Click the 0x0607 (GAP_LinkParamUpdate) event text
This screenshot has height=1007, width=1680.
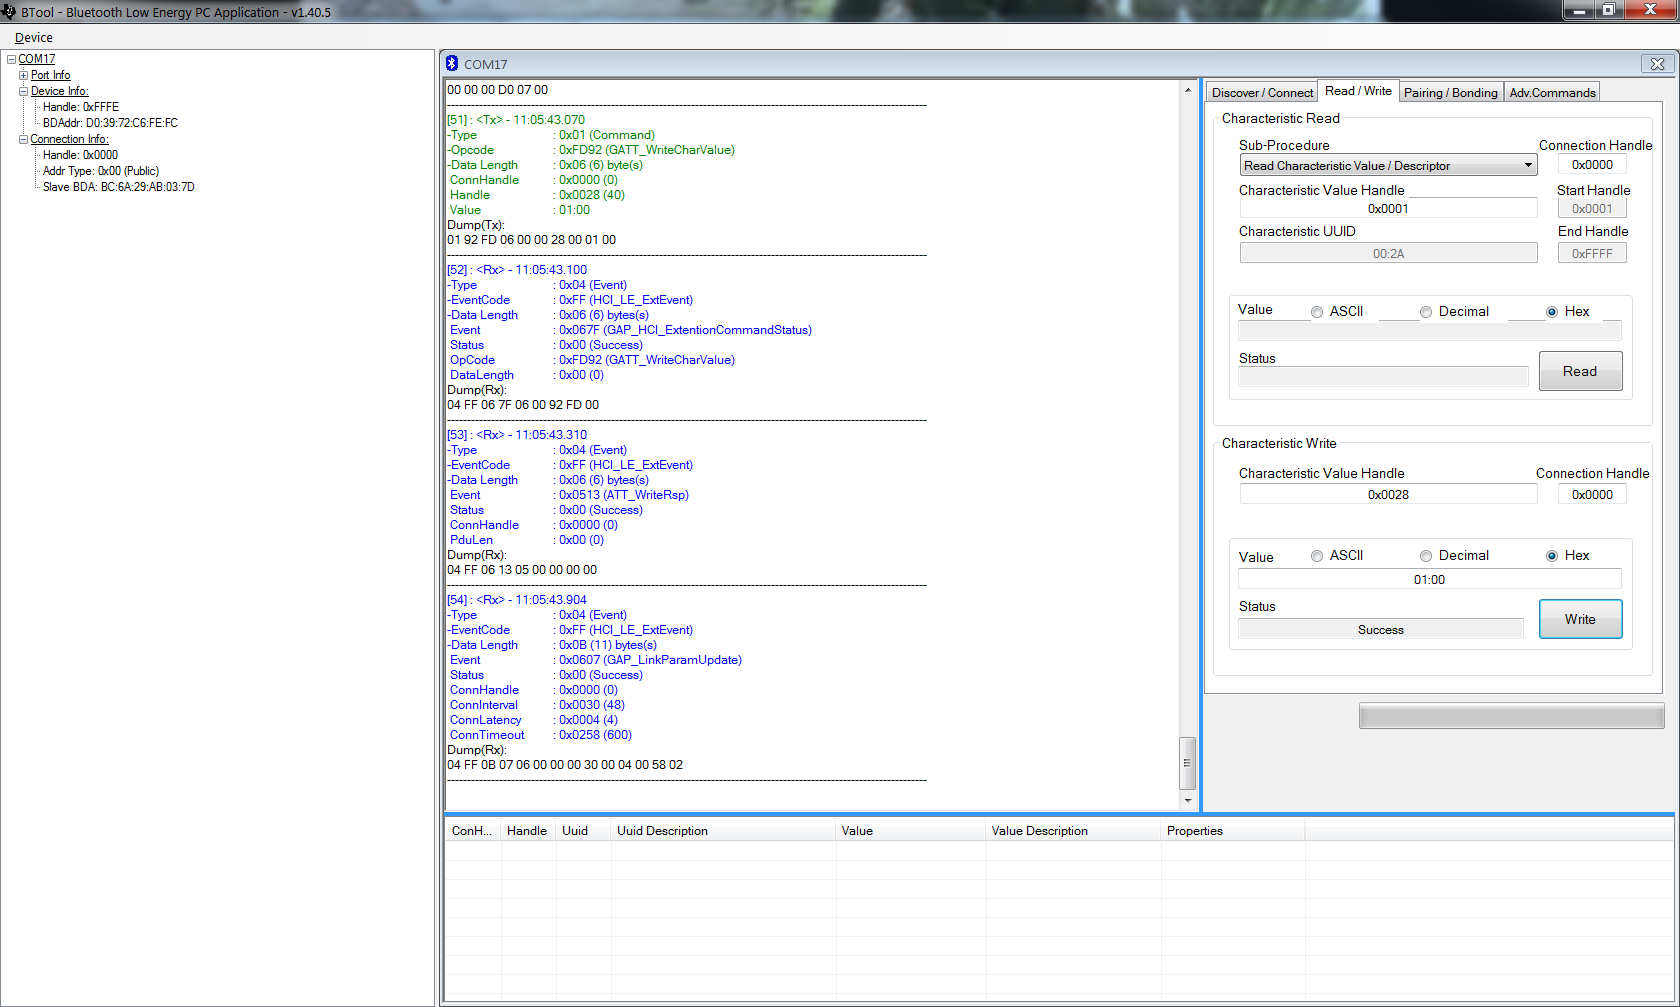(x=650, y=660)
